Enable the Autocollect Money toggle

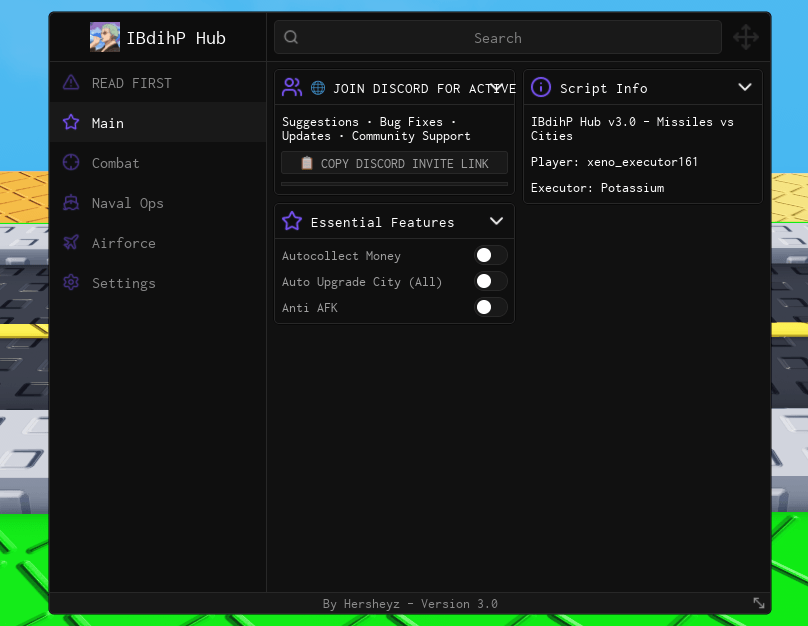(491, 255)
